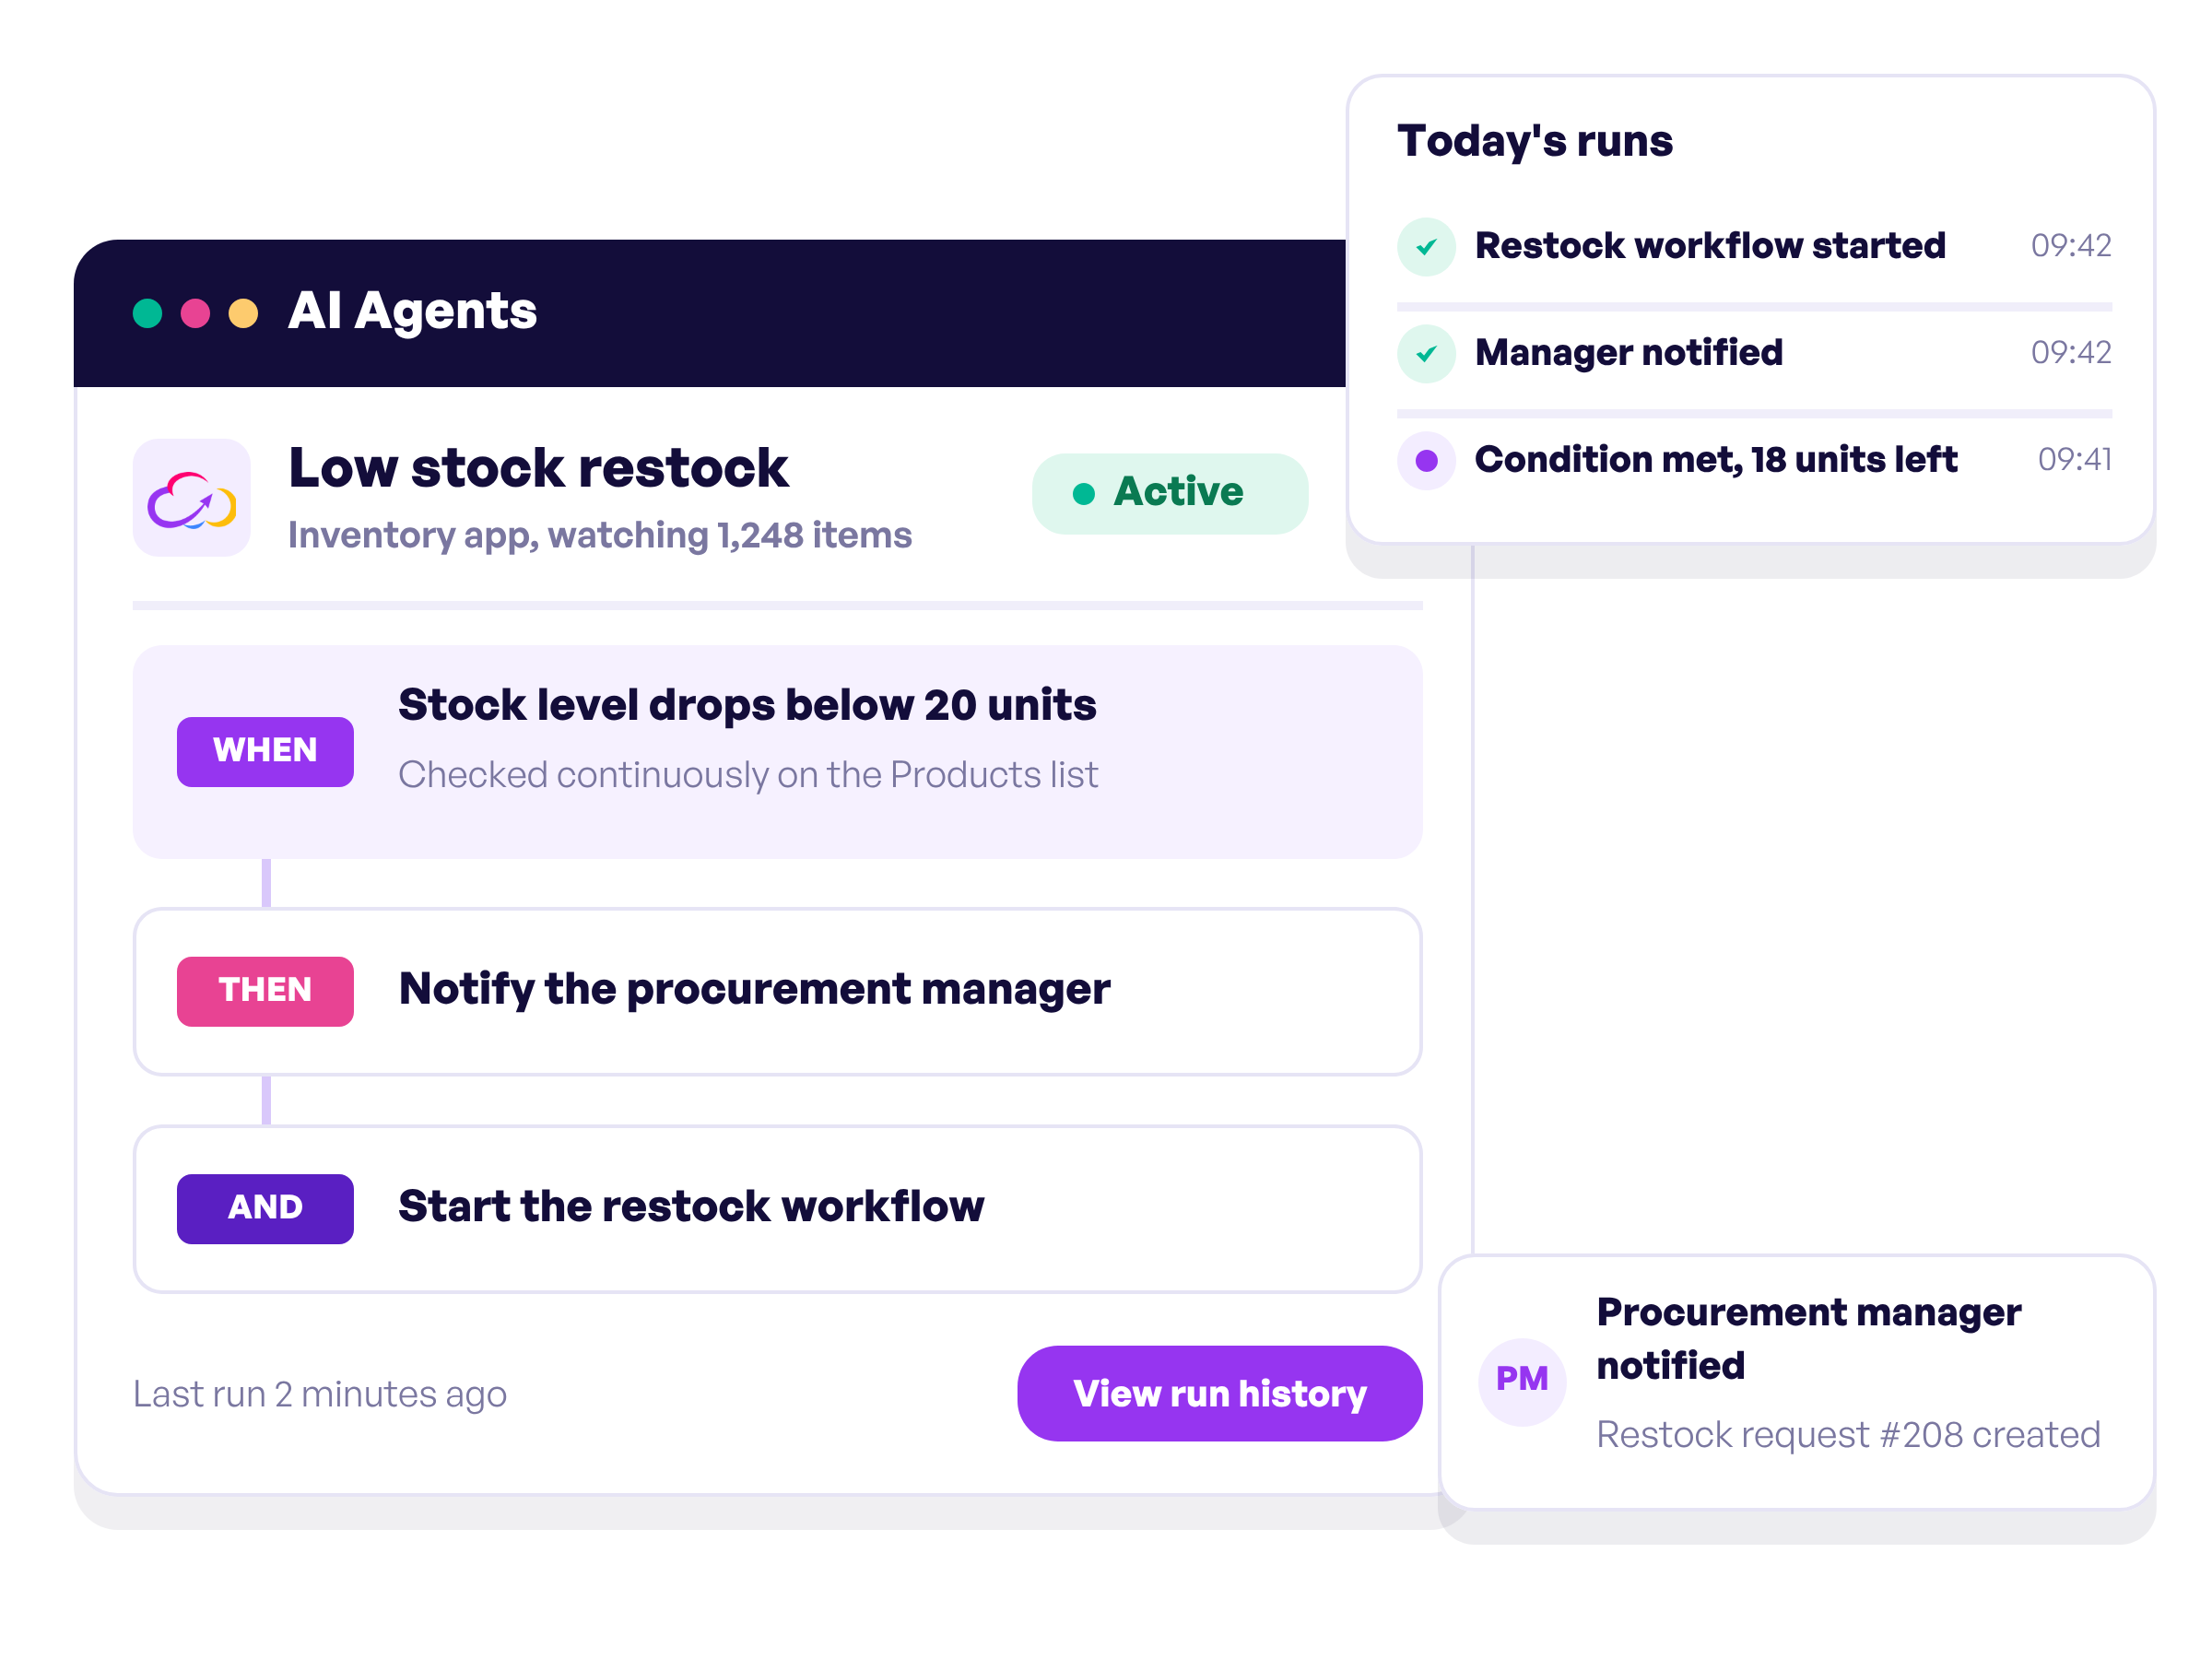Viewport: 2212px width, 1659px height.
Task: Click the Low stock restock title
Action: pos(538,468)
